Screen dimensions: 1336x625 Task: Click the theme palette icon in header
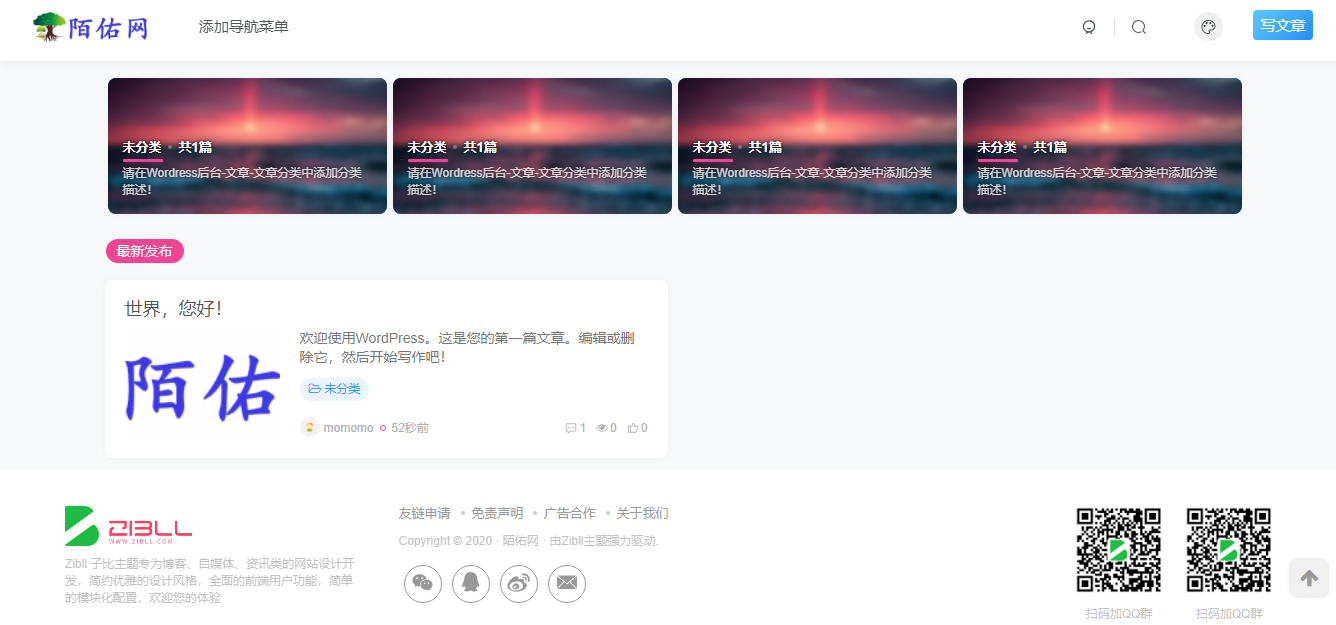tap(1208, 26)
